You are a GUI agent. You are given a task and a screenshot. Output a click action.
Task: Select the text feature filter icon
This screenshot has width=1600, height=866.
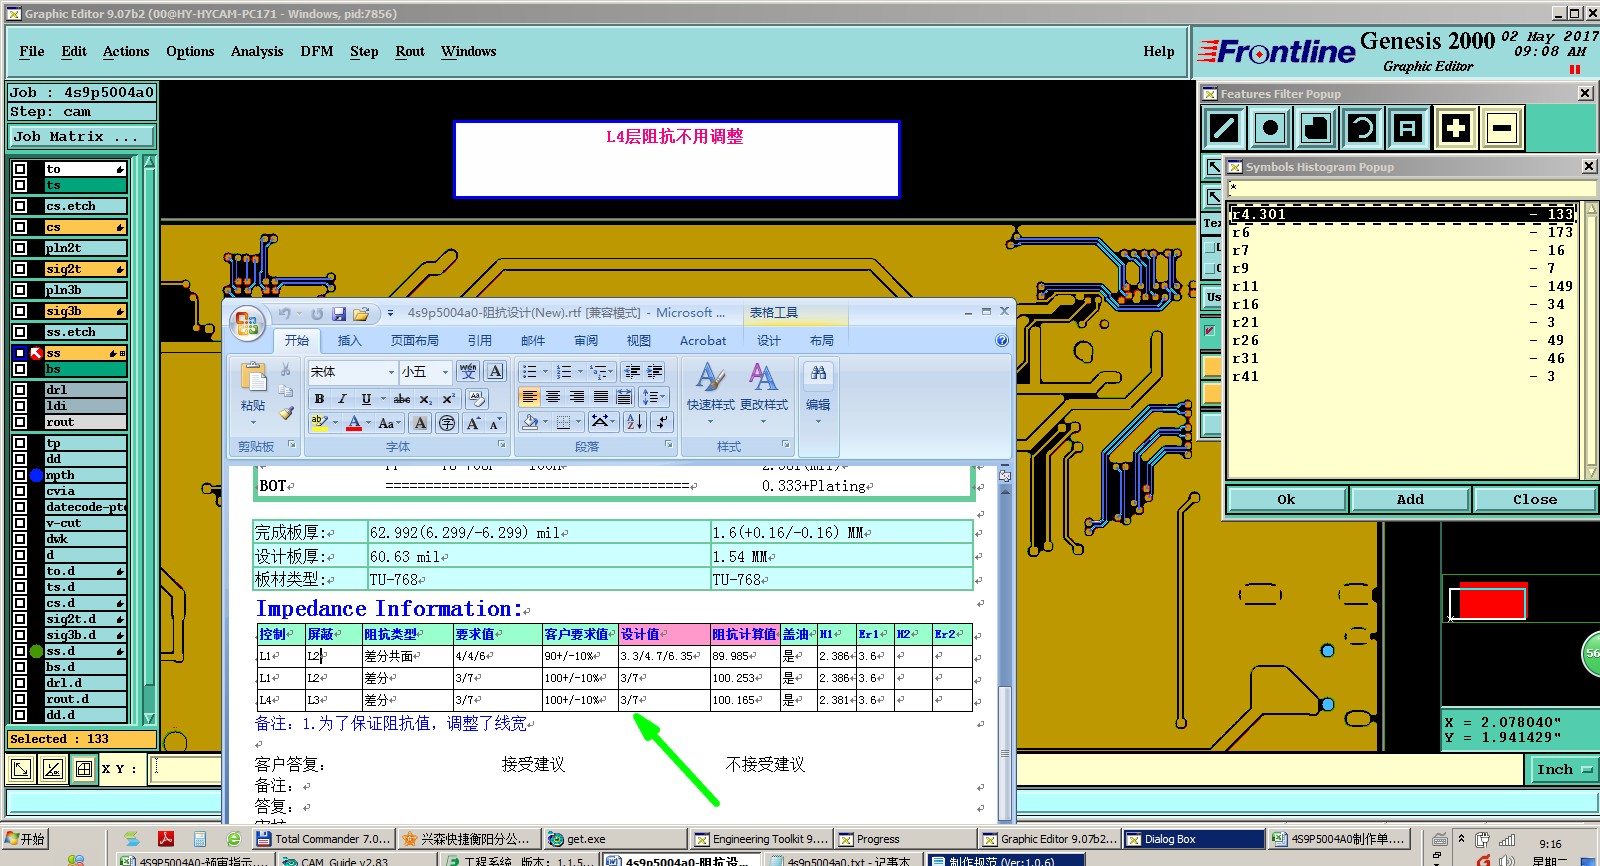pyautogui.click(x=1408, y=128)
